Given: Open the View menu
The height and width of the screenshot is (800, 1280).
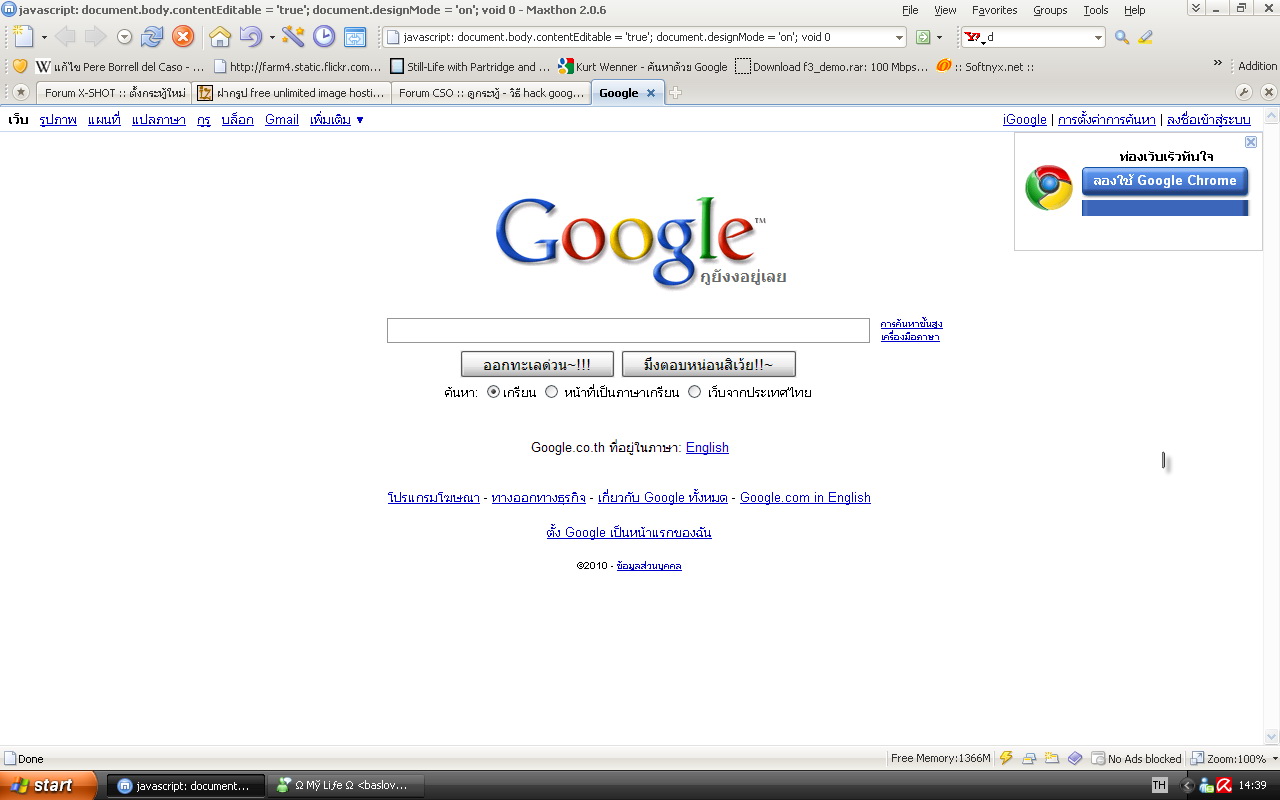Looking at the screenshot, I should pyautogui.click(x=945, y=10).
